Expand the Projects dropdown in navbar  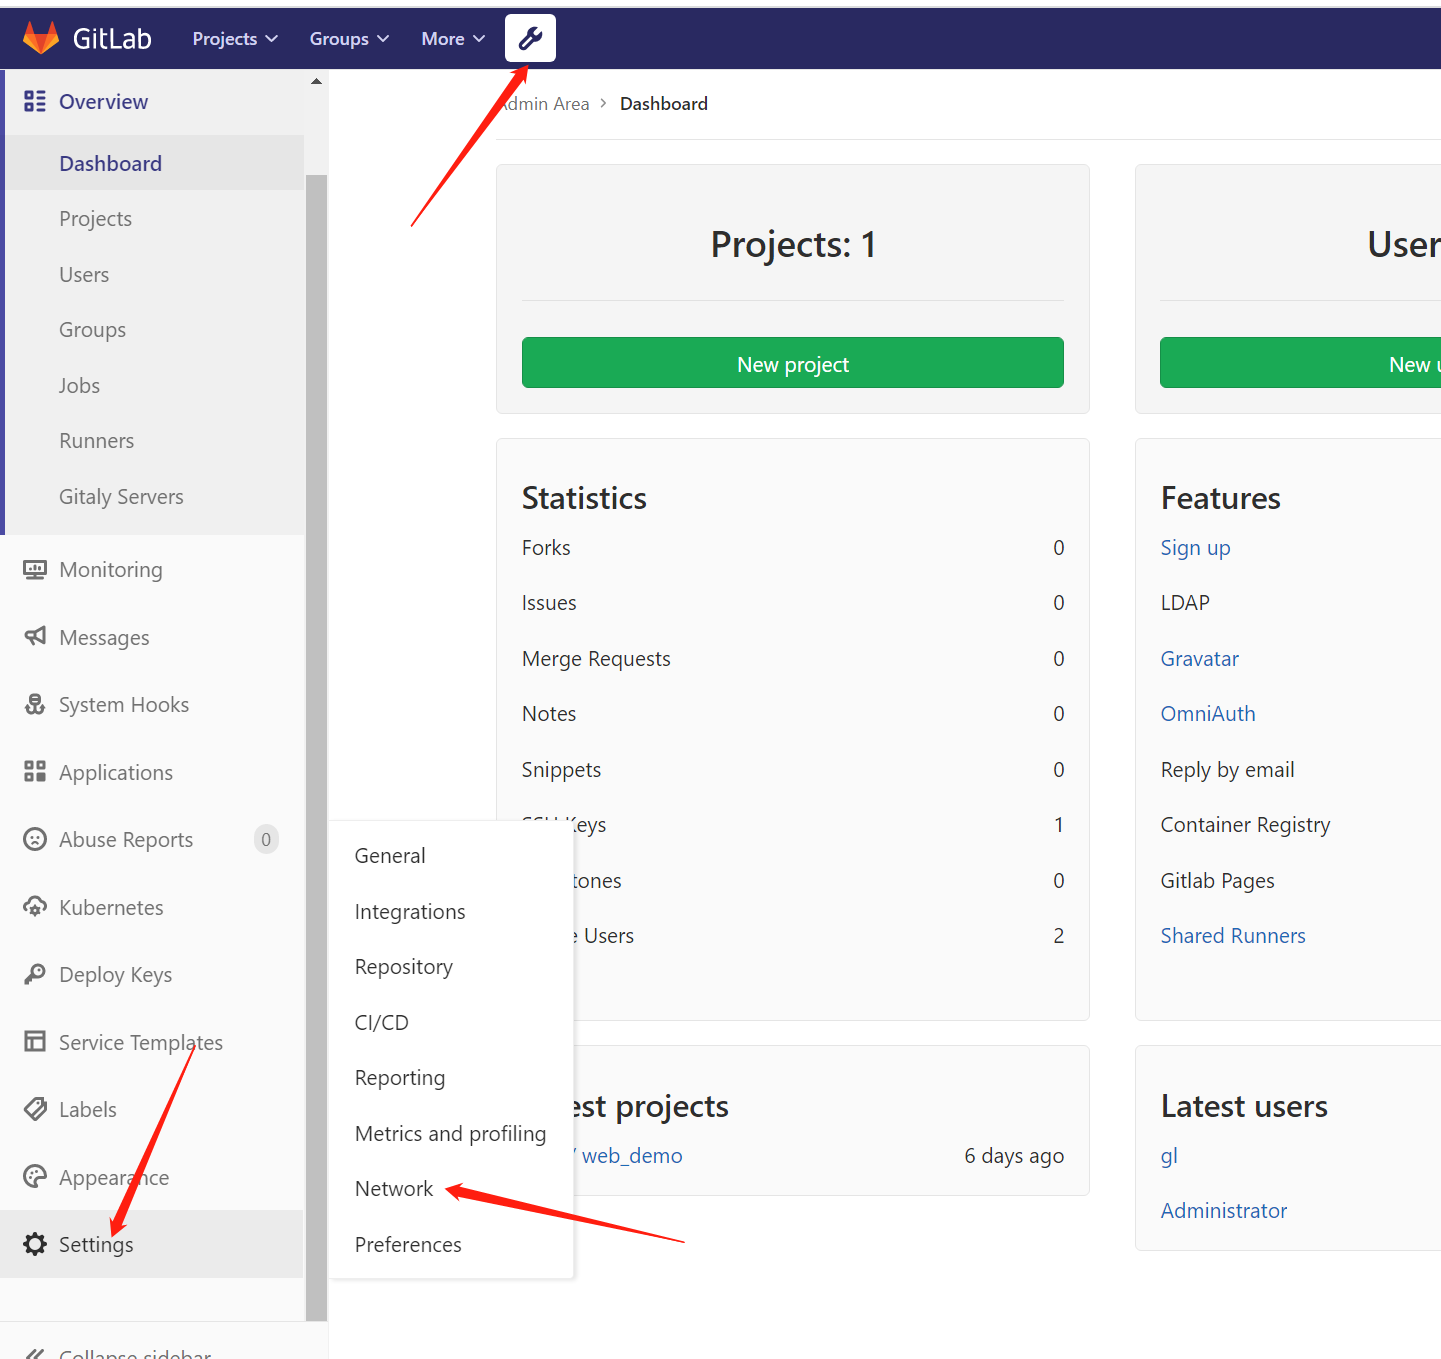click(235, 38)
